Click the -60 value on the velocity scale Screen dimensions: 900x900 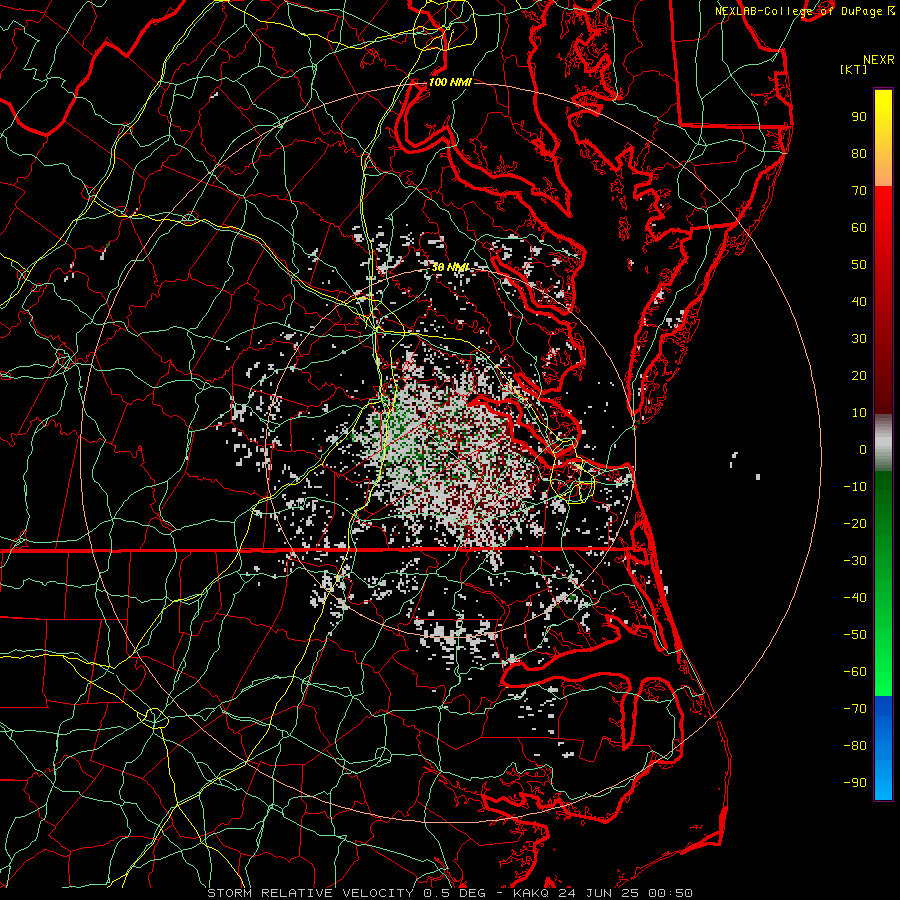point(855,672)
